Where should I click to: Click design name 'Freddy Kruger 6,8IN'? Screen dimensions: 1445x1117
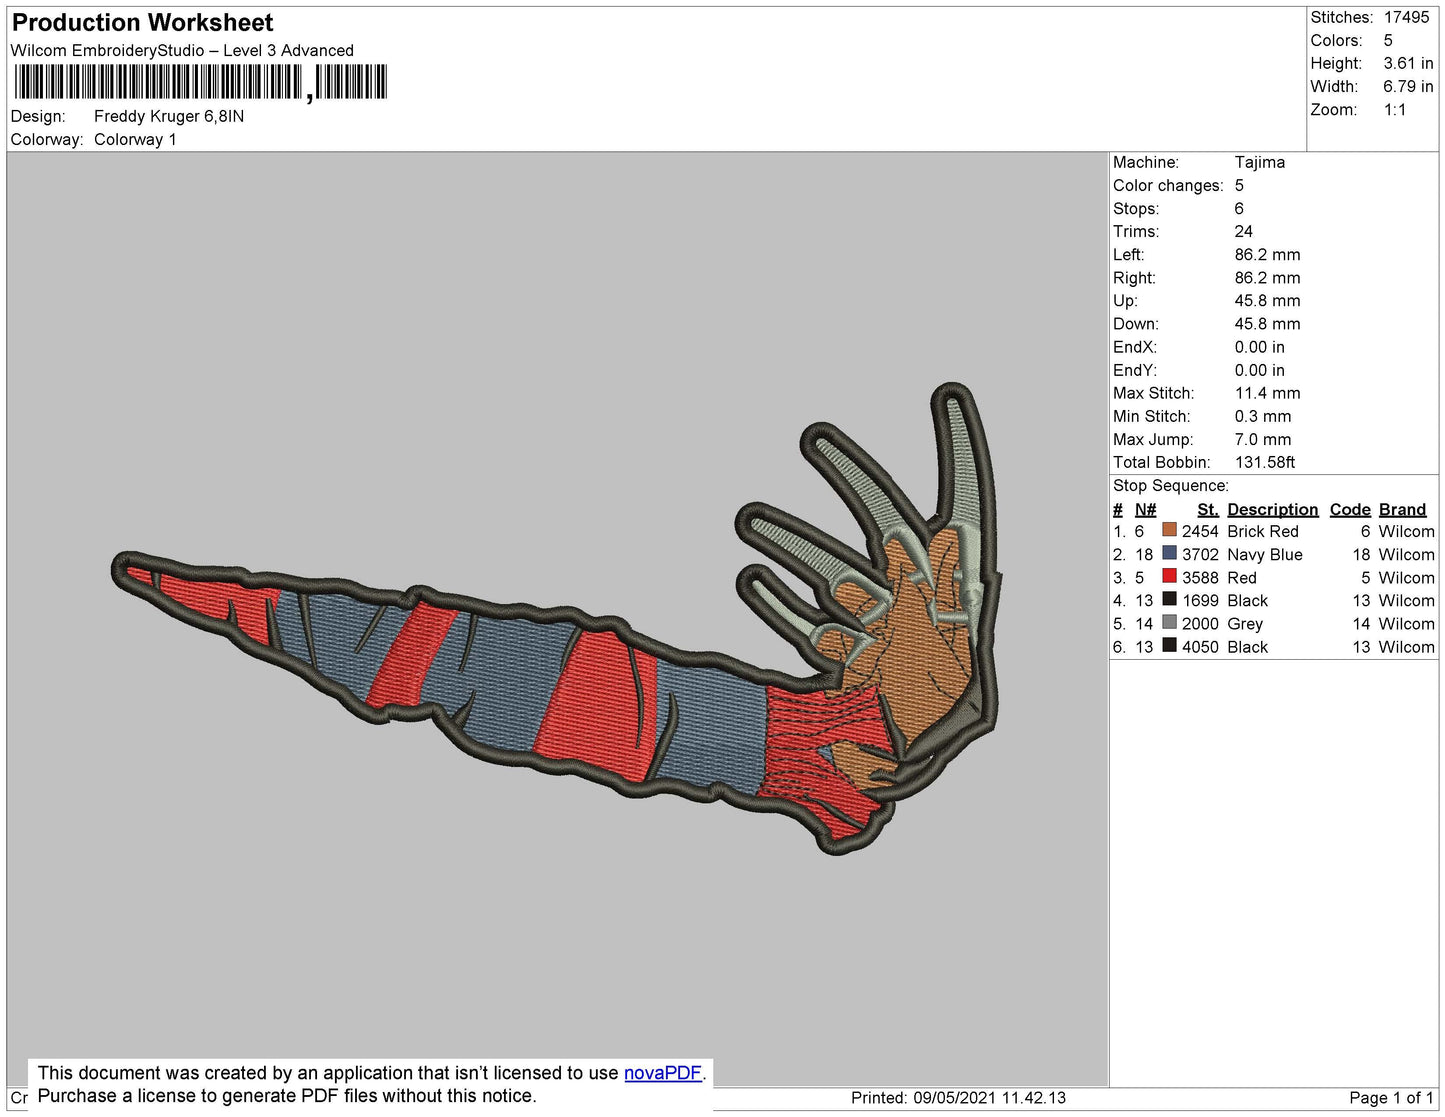[x=169, y=116]
